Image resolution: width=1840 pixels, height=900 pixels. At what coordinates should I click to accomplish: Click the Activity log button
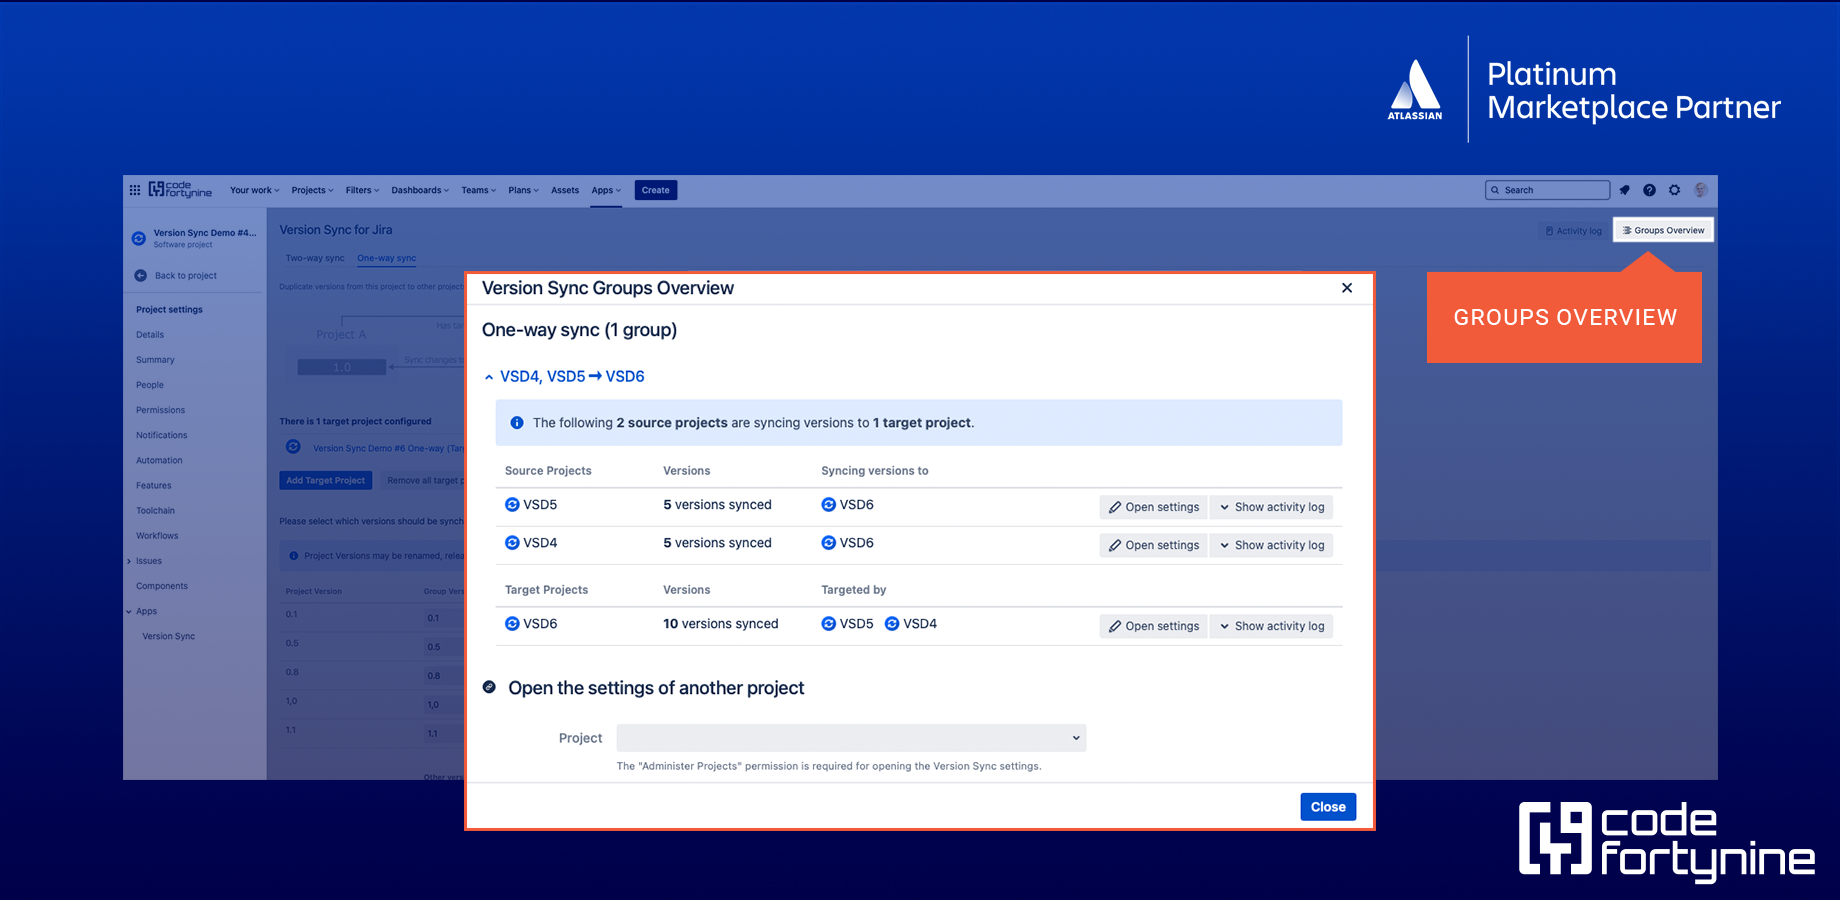1574,231
